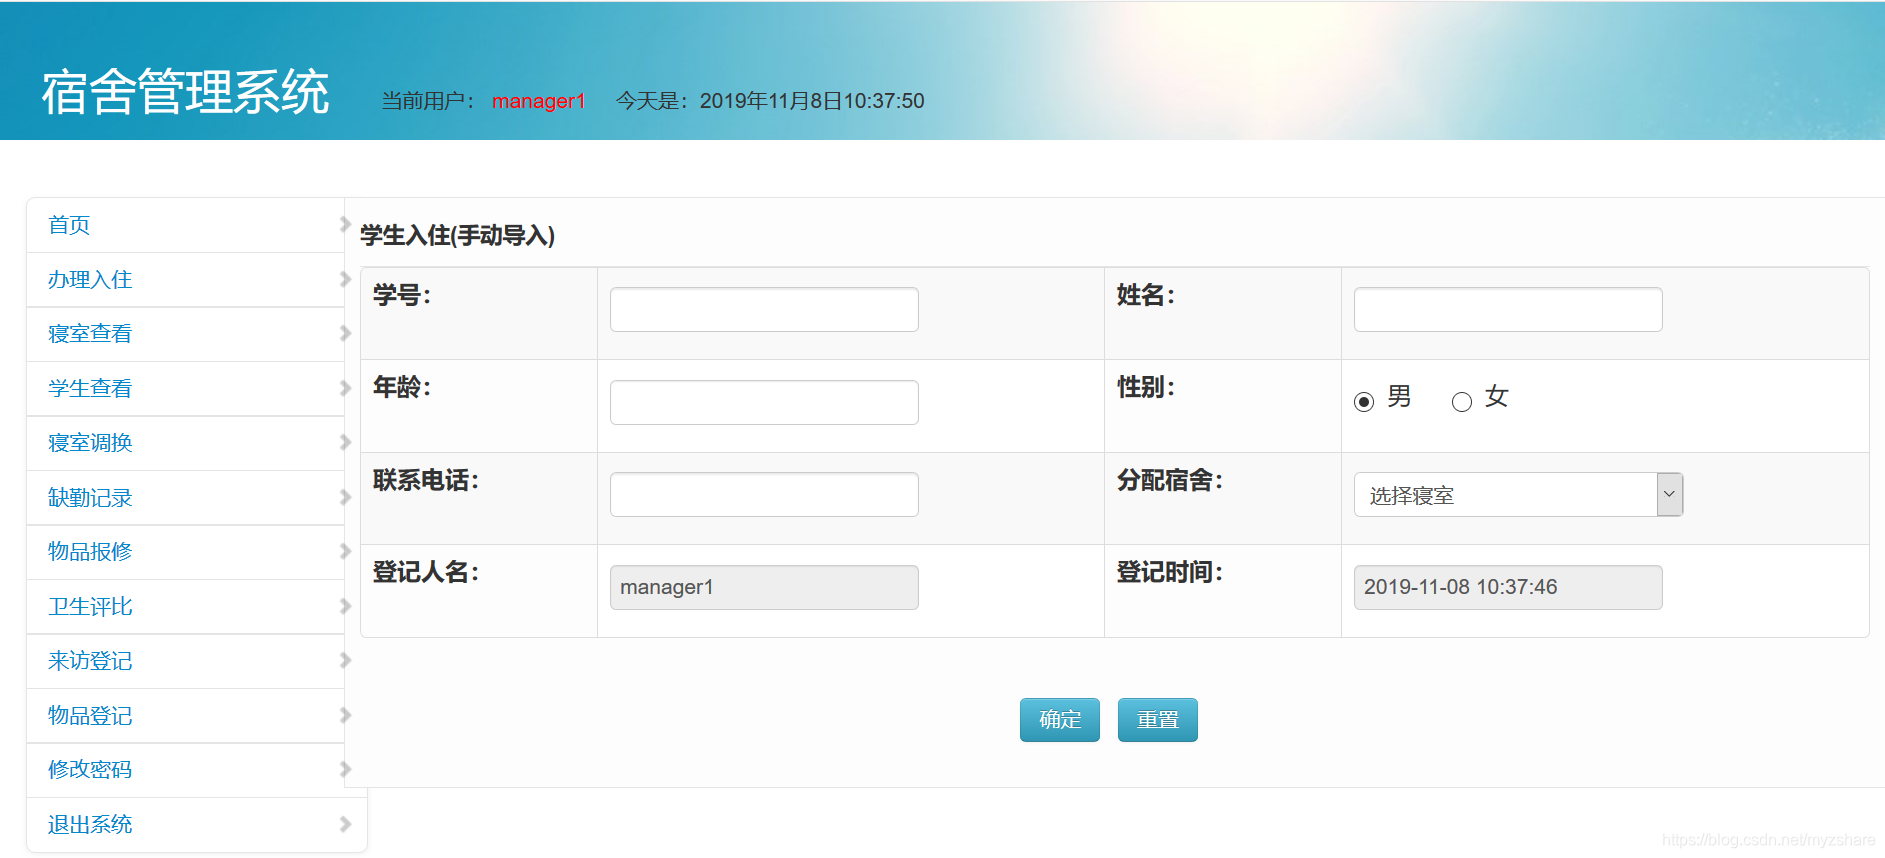Click the 重置 reset button

click(x=1158, y=720)
